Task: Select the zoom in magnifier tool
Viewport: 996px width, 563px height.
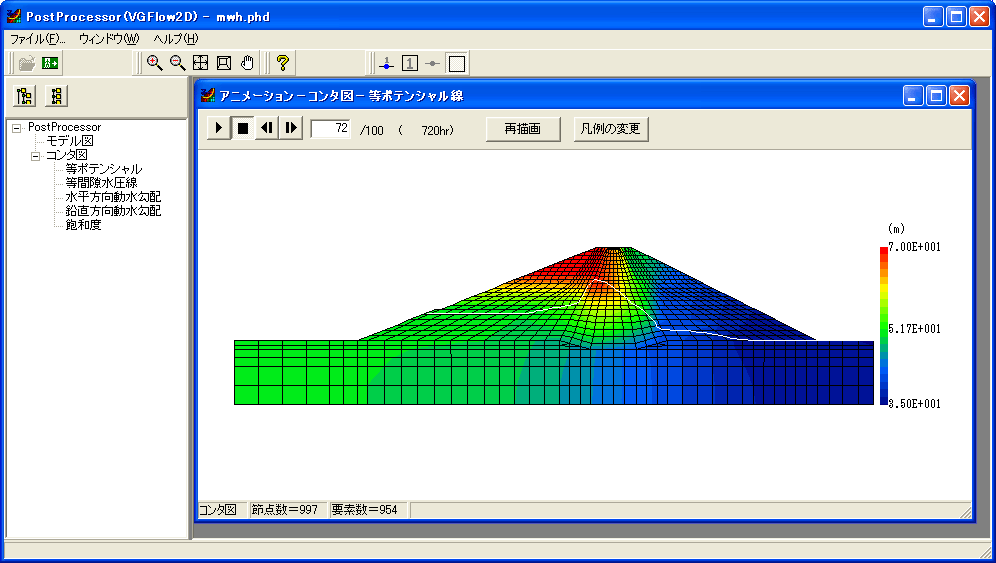Action: (x=154, y=63)
